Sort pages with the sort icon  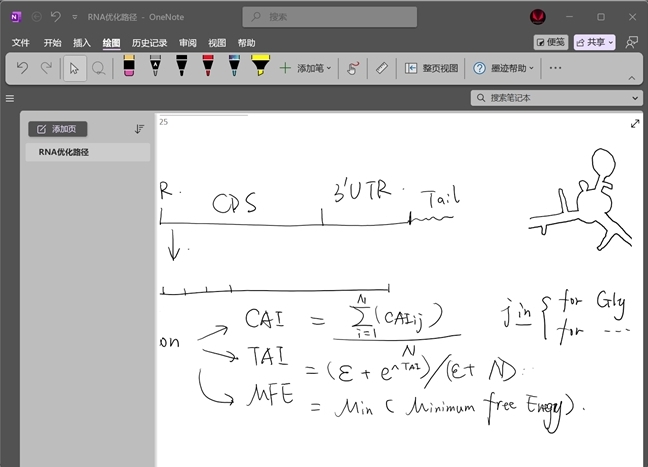coord(139,129)
